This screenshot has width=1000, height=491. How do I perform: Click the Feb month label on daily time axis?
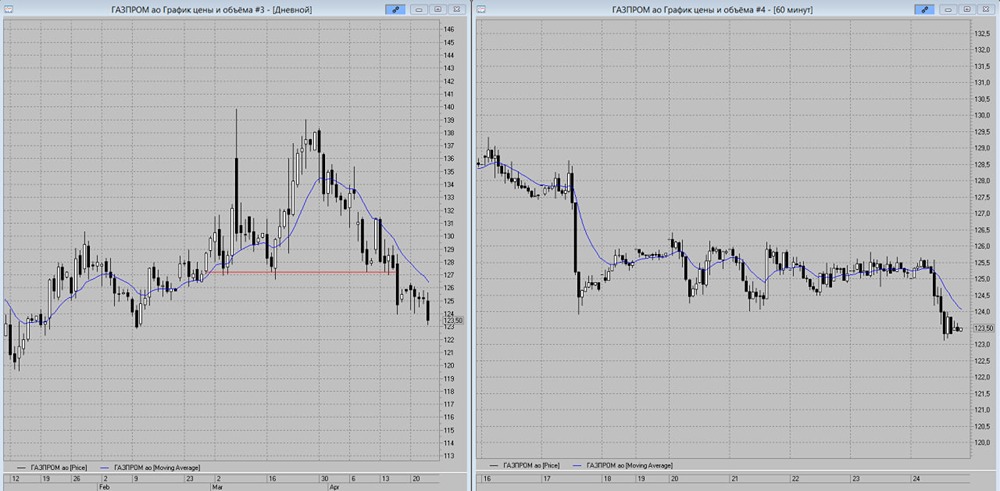coord(103,486)
